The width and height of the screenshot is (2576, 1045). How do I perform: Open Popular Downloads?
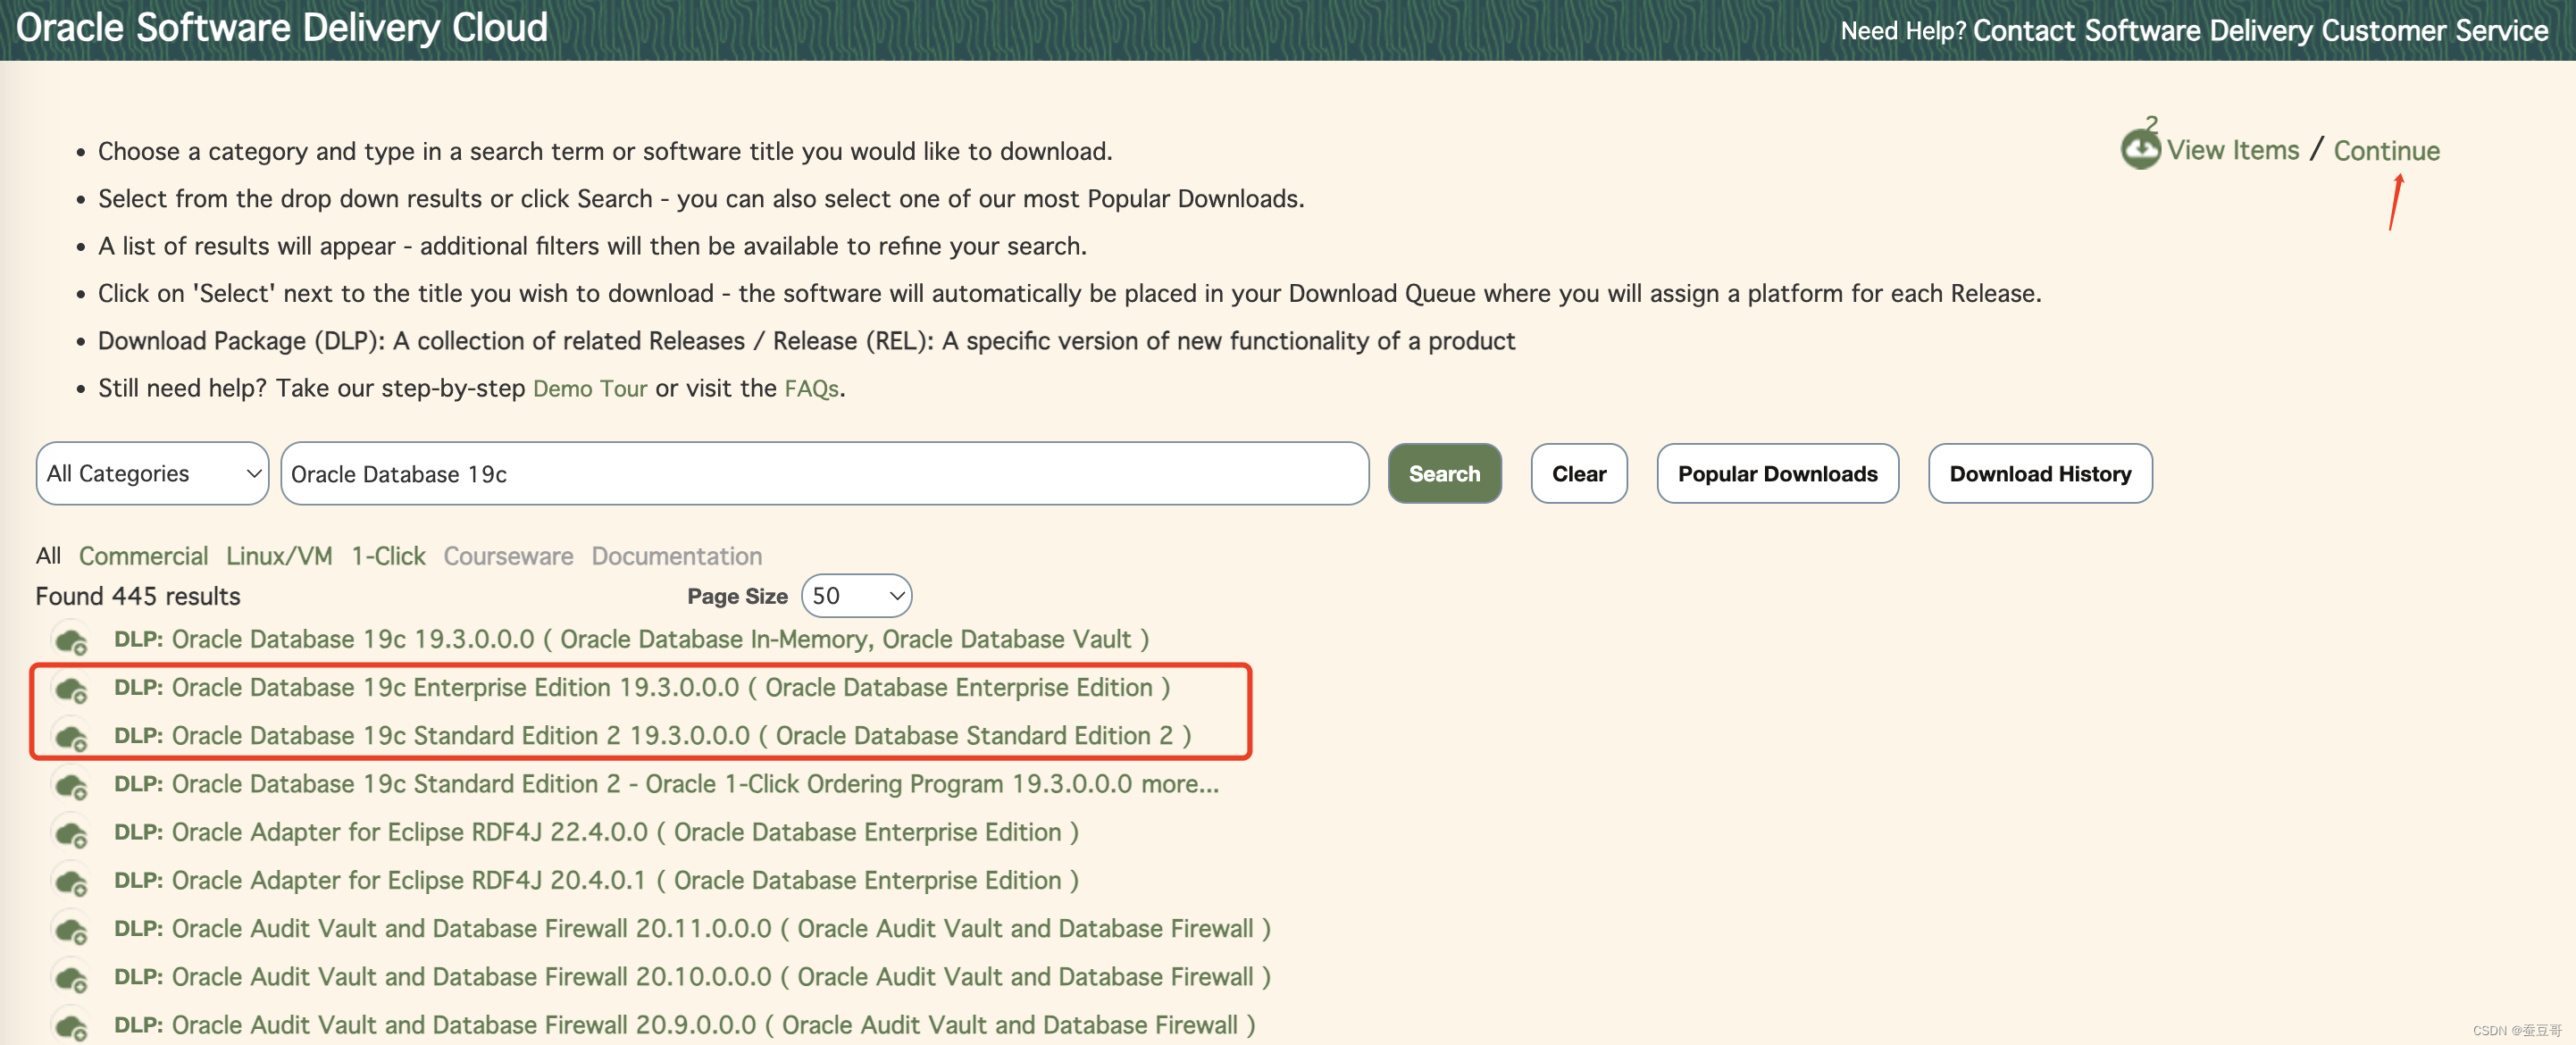point(1777,473)
